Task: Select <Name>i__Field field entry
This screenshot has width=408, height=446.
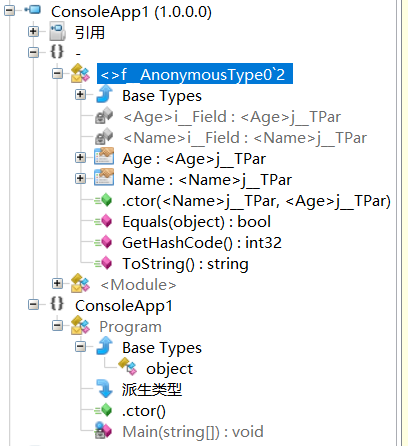Action: click(x=245, y=138)
